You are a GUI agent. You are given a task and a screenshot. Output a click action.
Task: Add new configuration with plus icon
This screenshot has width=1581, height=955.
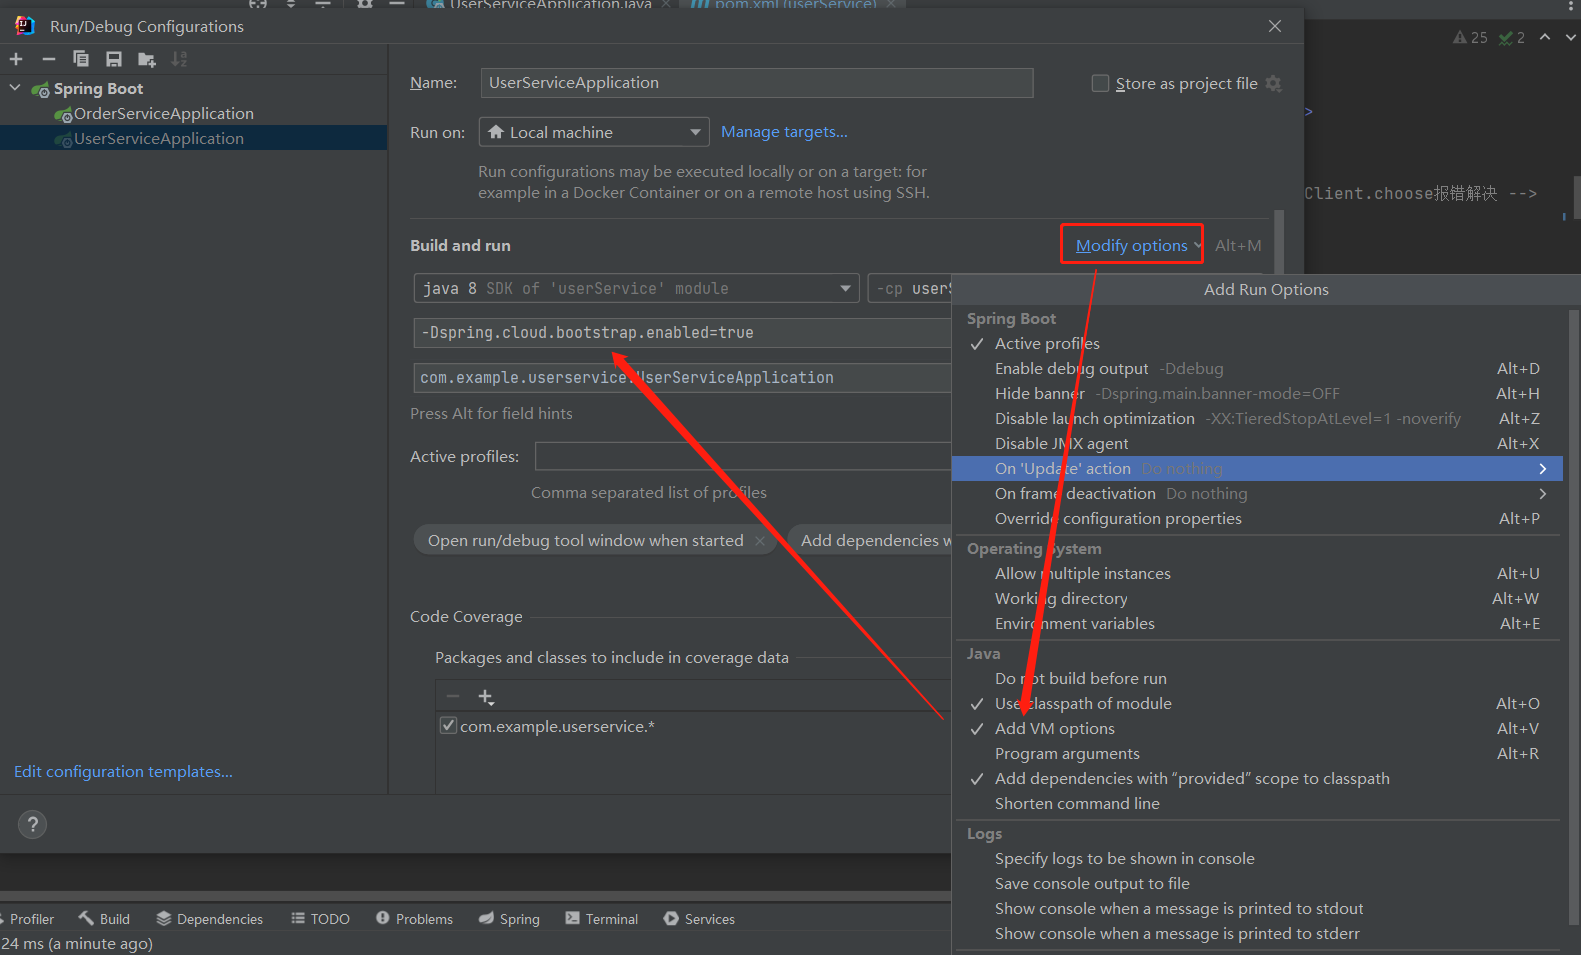16,59
